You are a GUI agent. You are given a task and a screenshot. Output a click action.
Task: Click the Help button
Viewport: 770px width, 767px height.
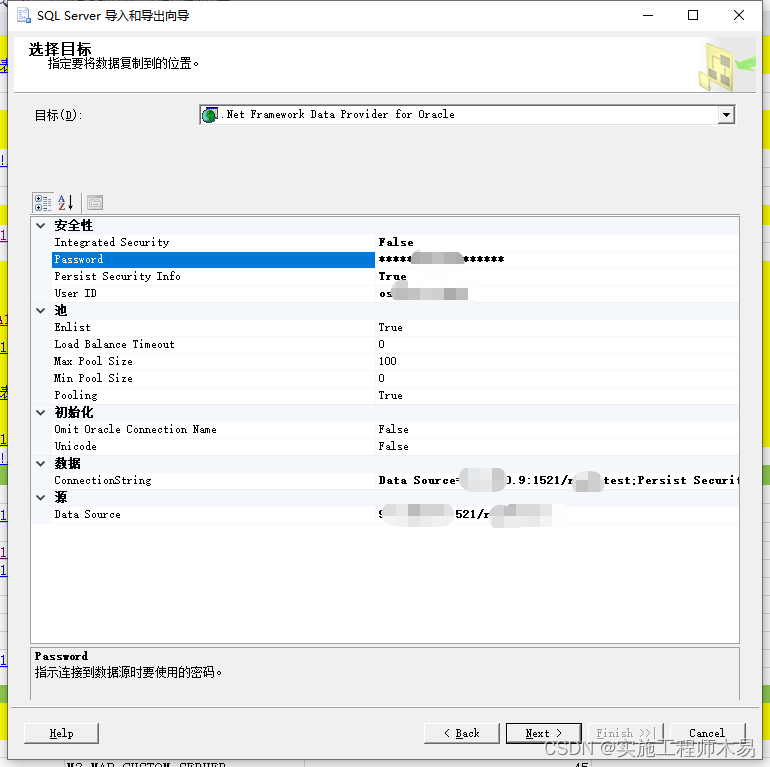(x=61, y=733)
